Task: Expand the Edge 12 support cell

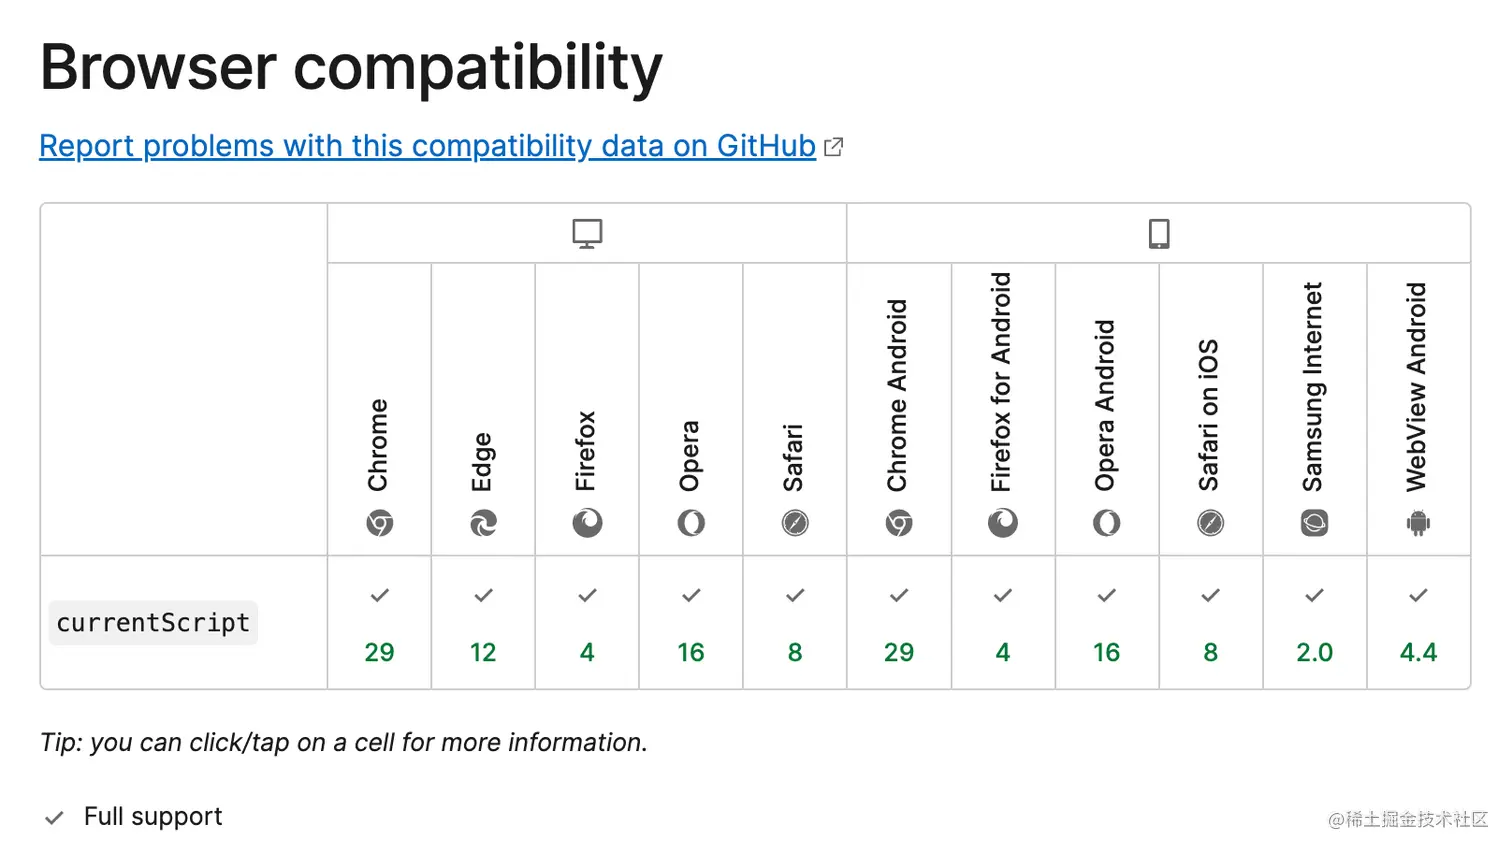Action: click(x=483, y=623)
